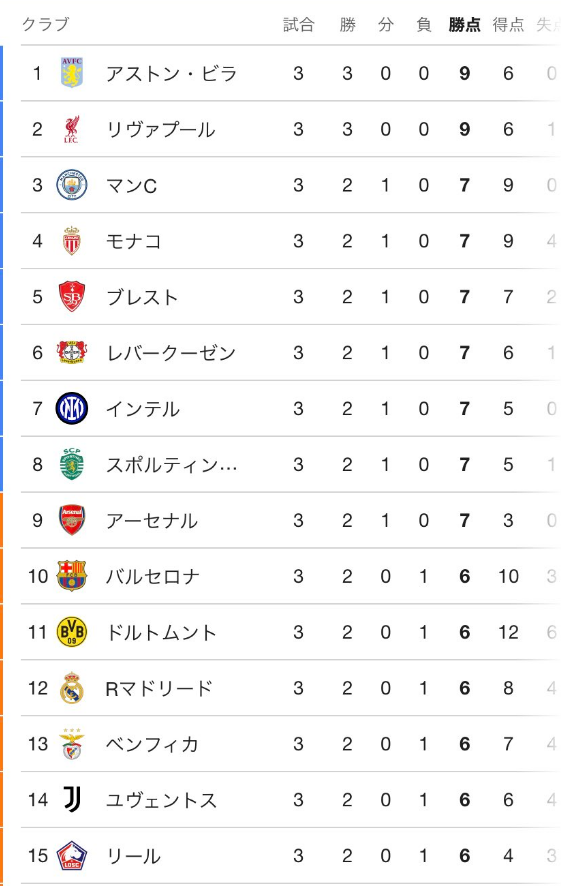
Task: Select the アストン・ビラ team name
Action: coord(171,73)
